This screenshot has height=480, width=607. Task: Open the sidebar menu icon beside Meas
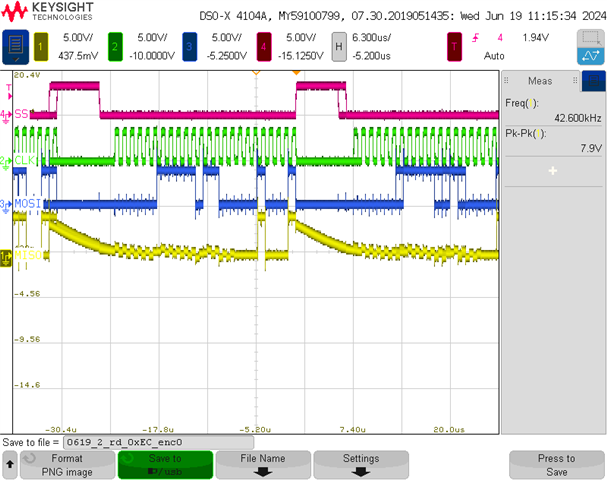point(594,81)
